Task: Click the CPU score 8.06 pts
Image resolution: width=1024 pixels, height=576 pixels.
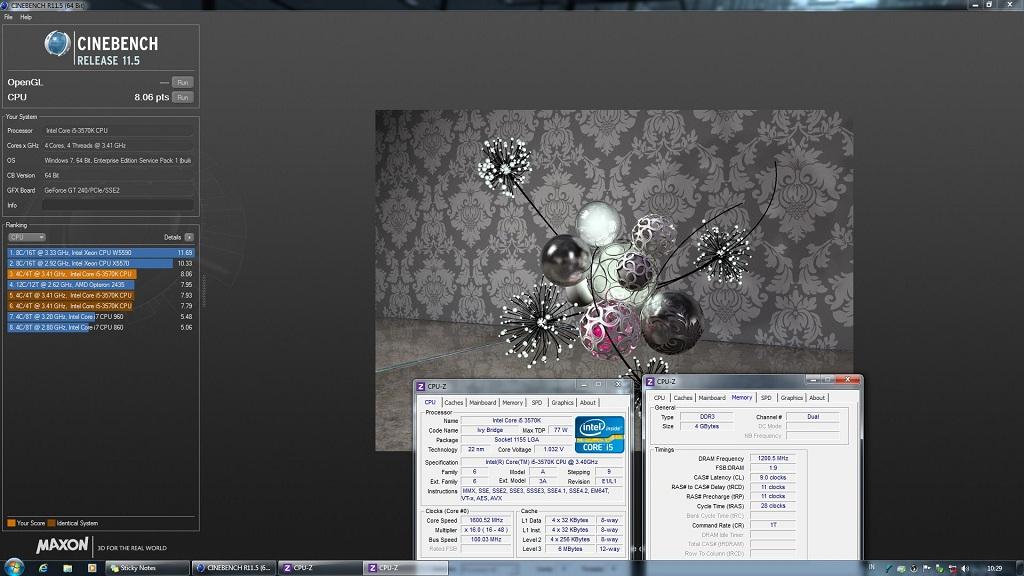Action: pyautogui.click(x=152, y=97)
